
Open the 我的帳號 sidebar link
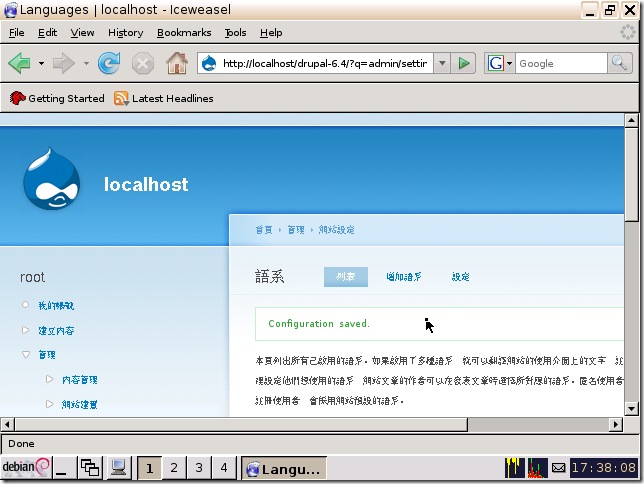[56, 305]
